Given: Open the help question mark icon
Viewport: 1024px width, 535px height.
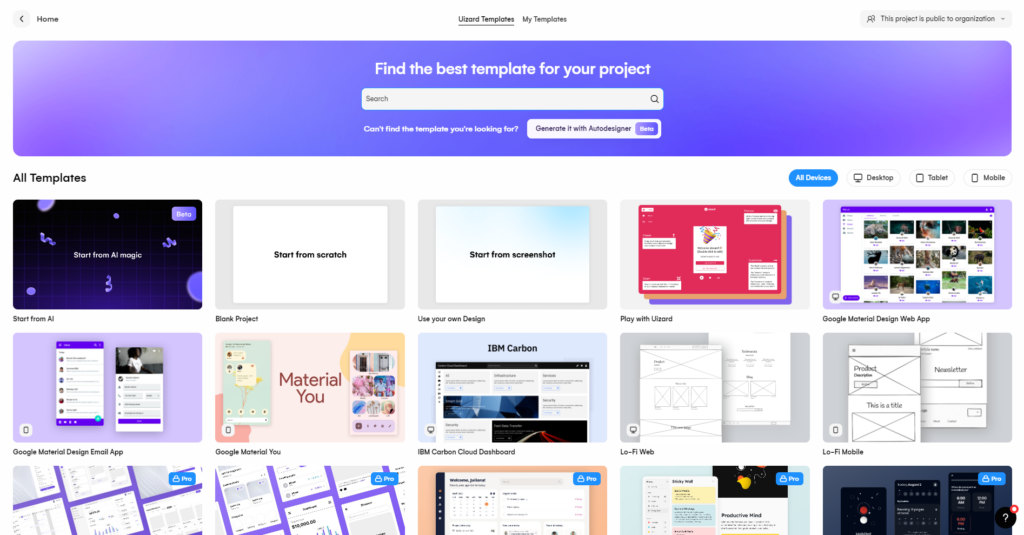Looking at the screenshot, I should 1005,518.
